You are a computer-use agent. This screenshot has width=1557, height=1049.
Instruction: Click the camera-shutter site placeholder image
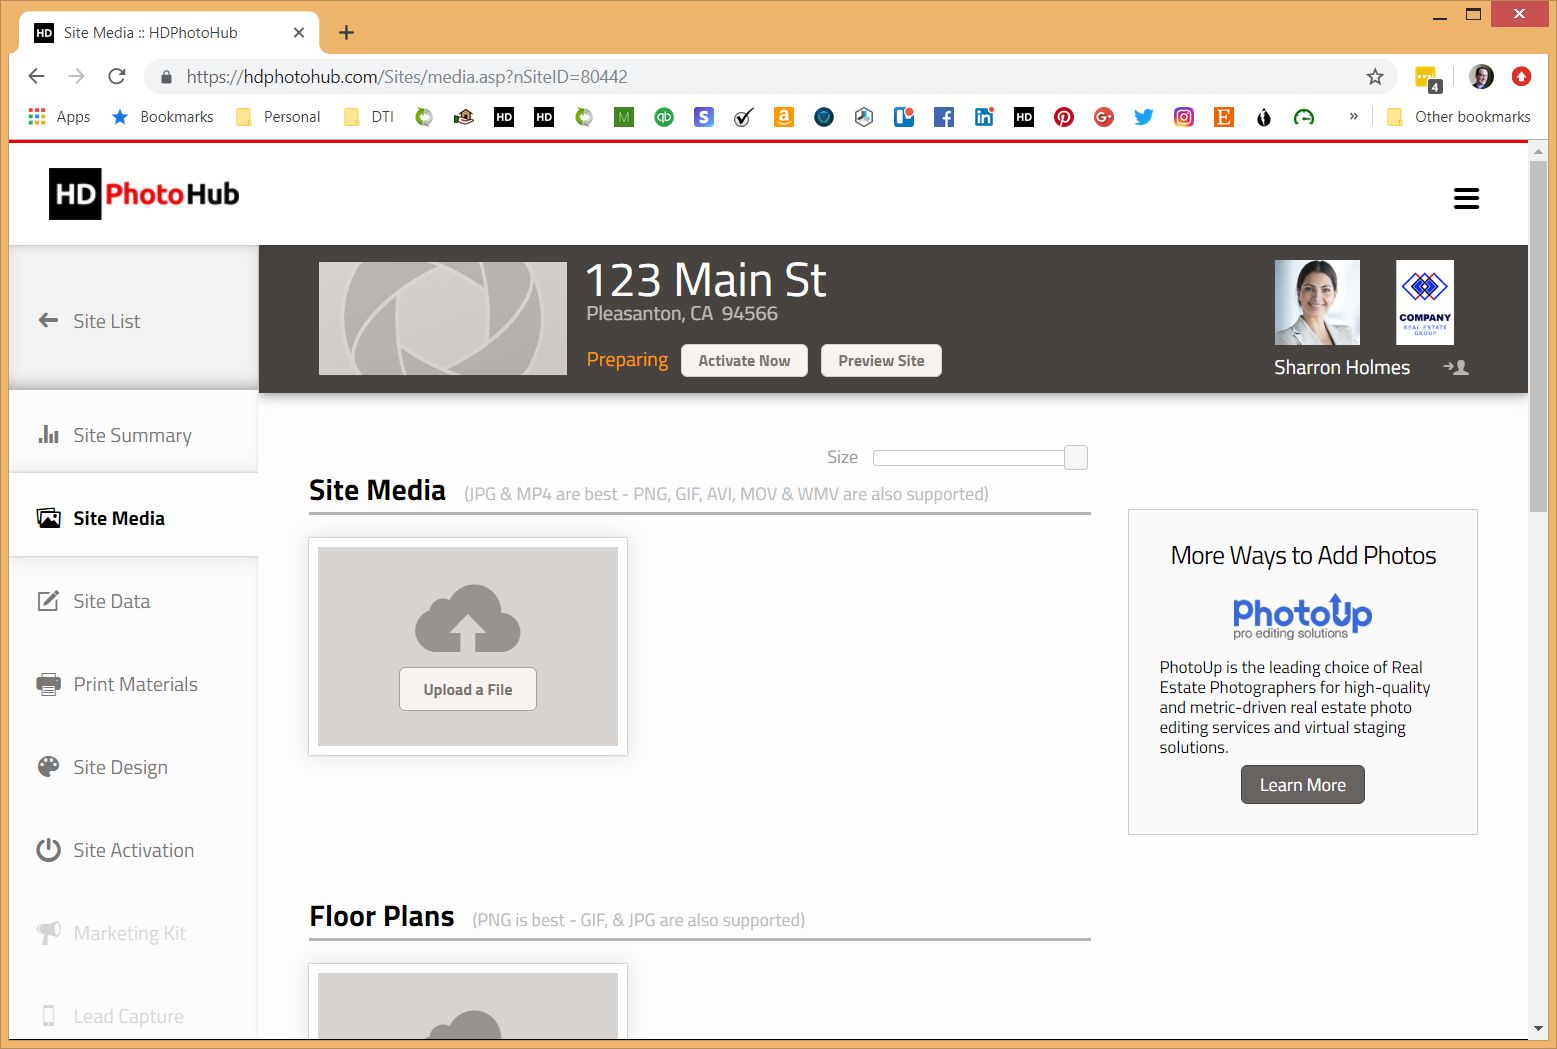443,318
